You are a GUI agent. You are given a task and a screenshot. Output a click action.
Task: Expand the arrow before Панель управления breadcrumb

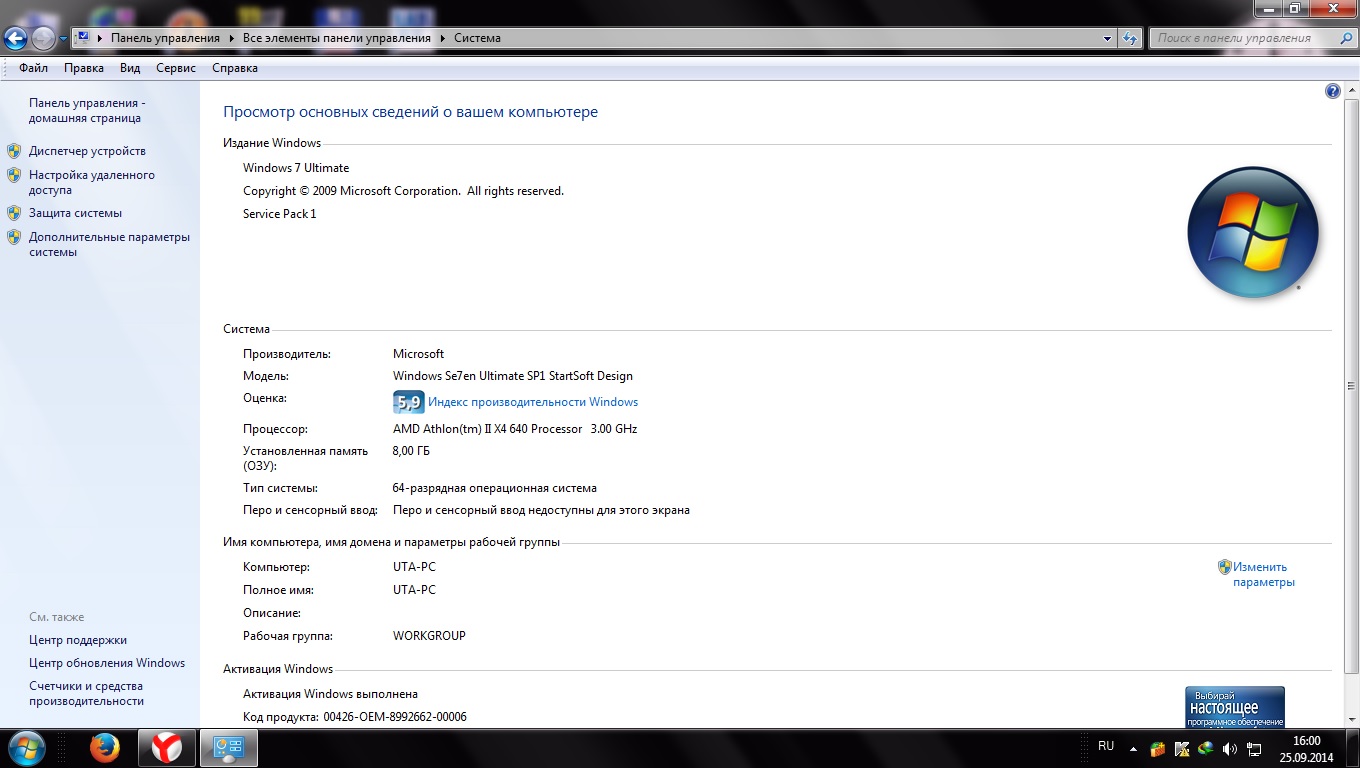point(100,38)
